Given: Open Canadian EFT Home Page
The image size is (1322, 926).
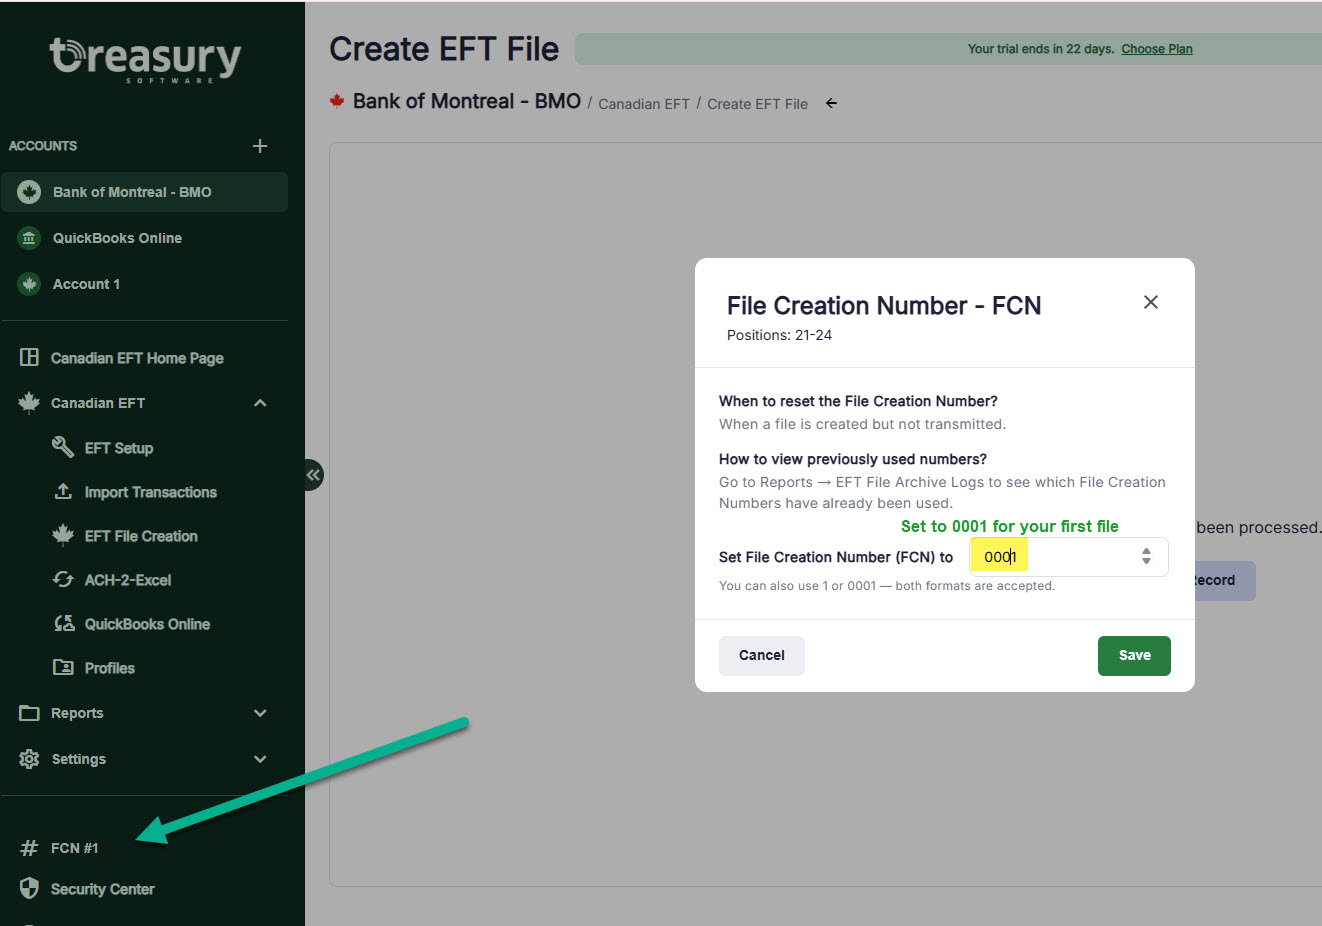Looking at the screenshot, I should click(x=137, y=358).
